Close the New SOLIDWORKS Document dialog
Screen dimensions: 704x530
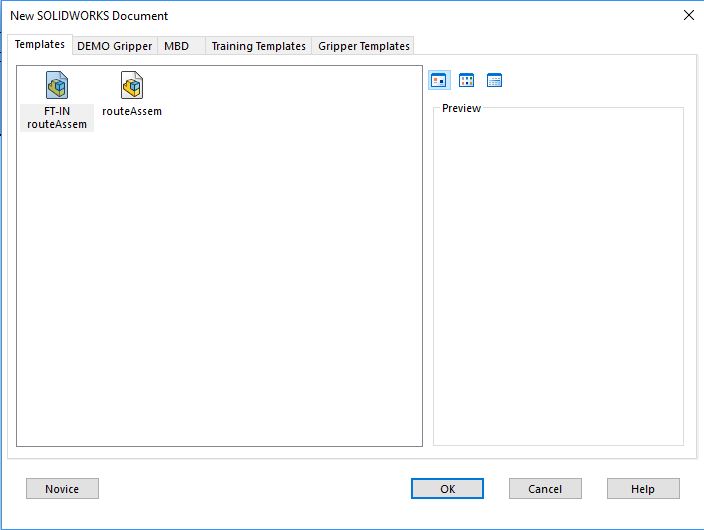tap(689, 15)
